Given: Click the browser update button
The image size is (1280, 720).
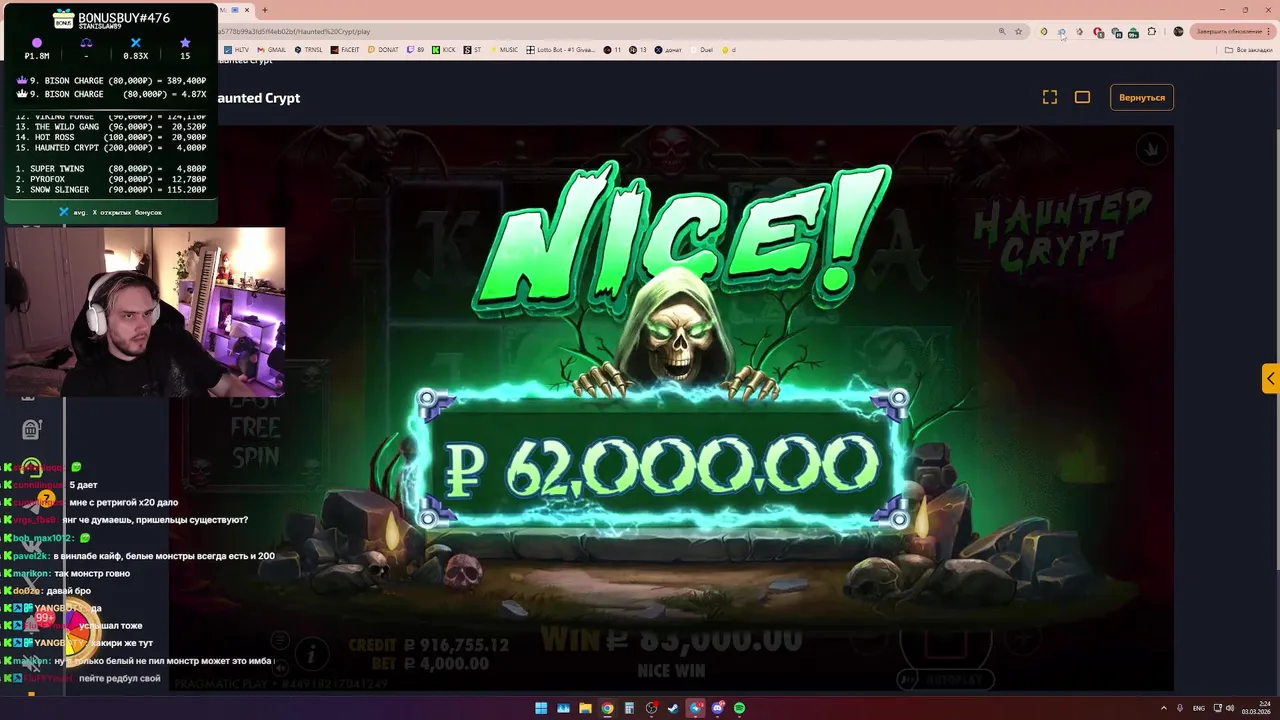Looking at the screenshot, I should (x=1231, y=32).
